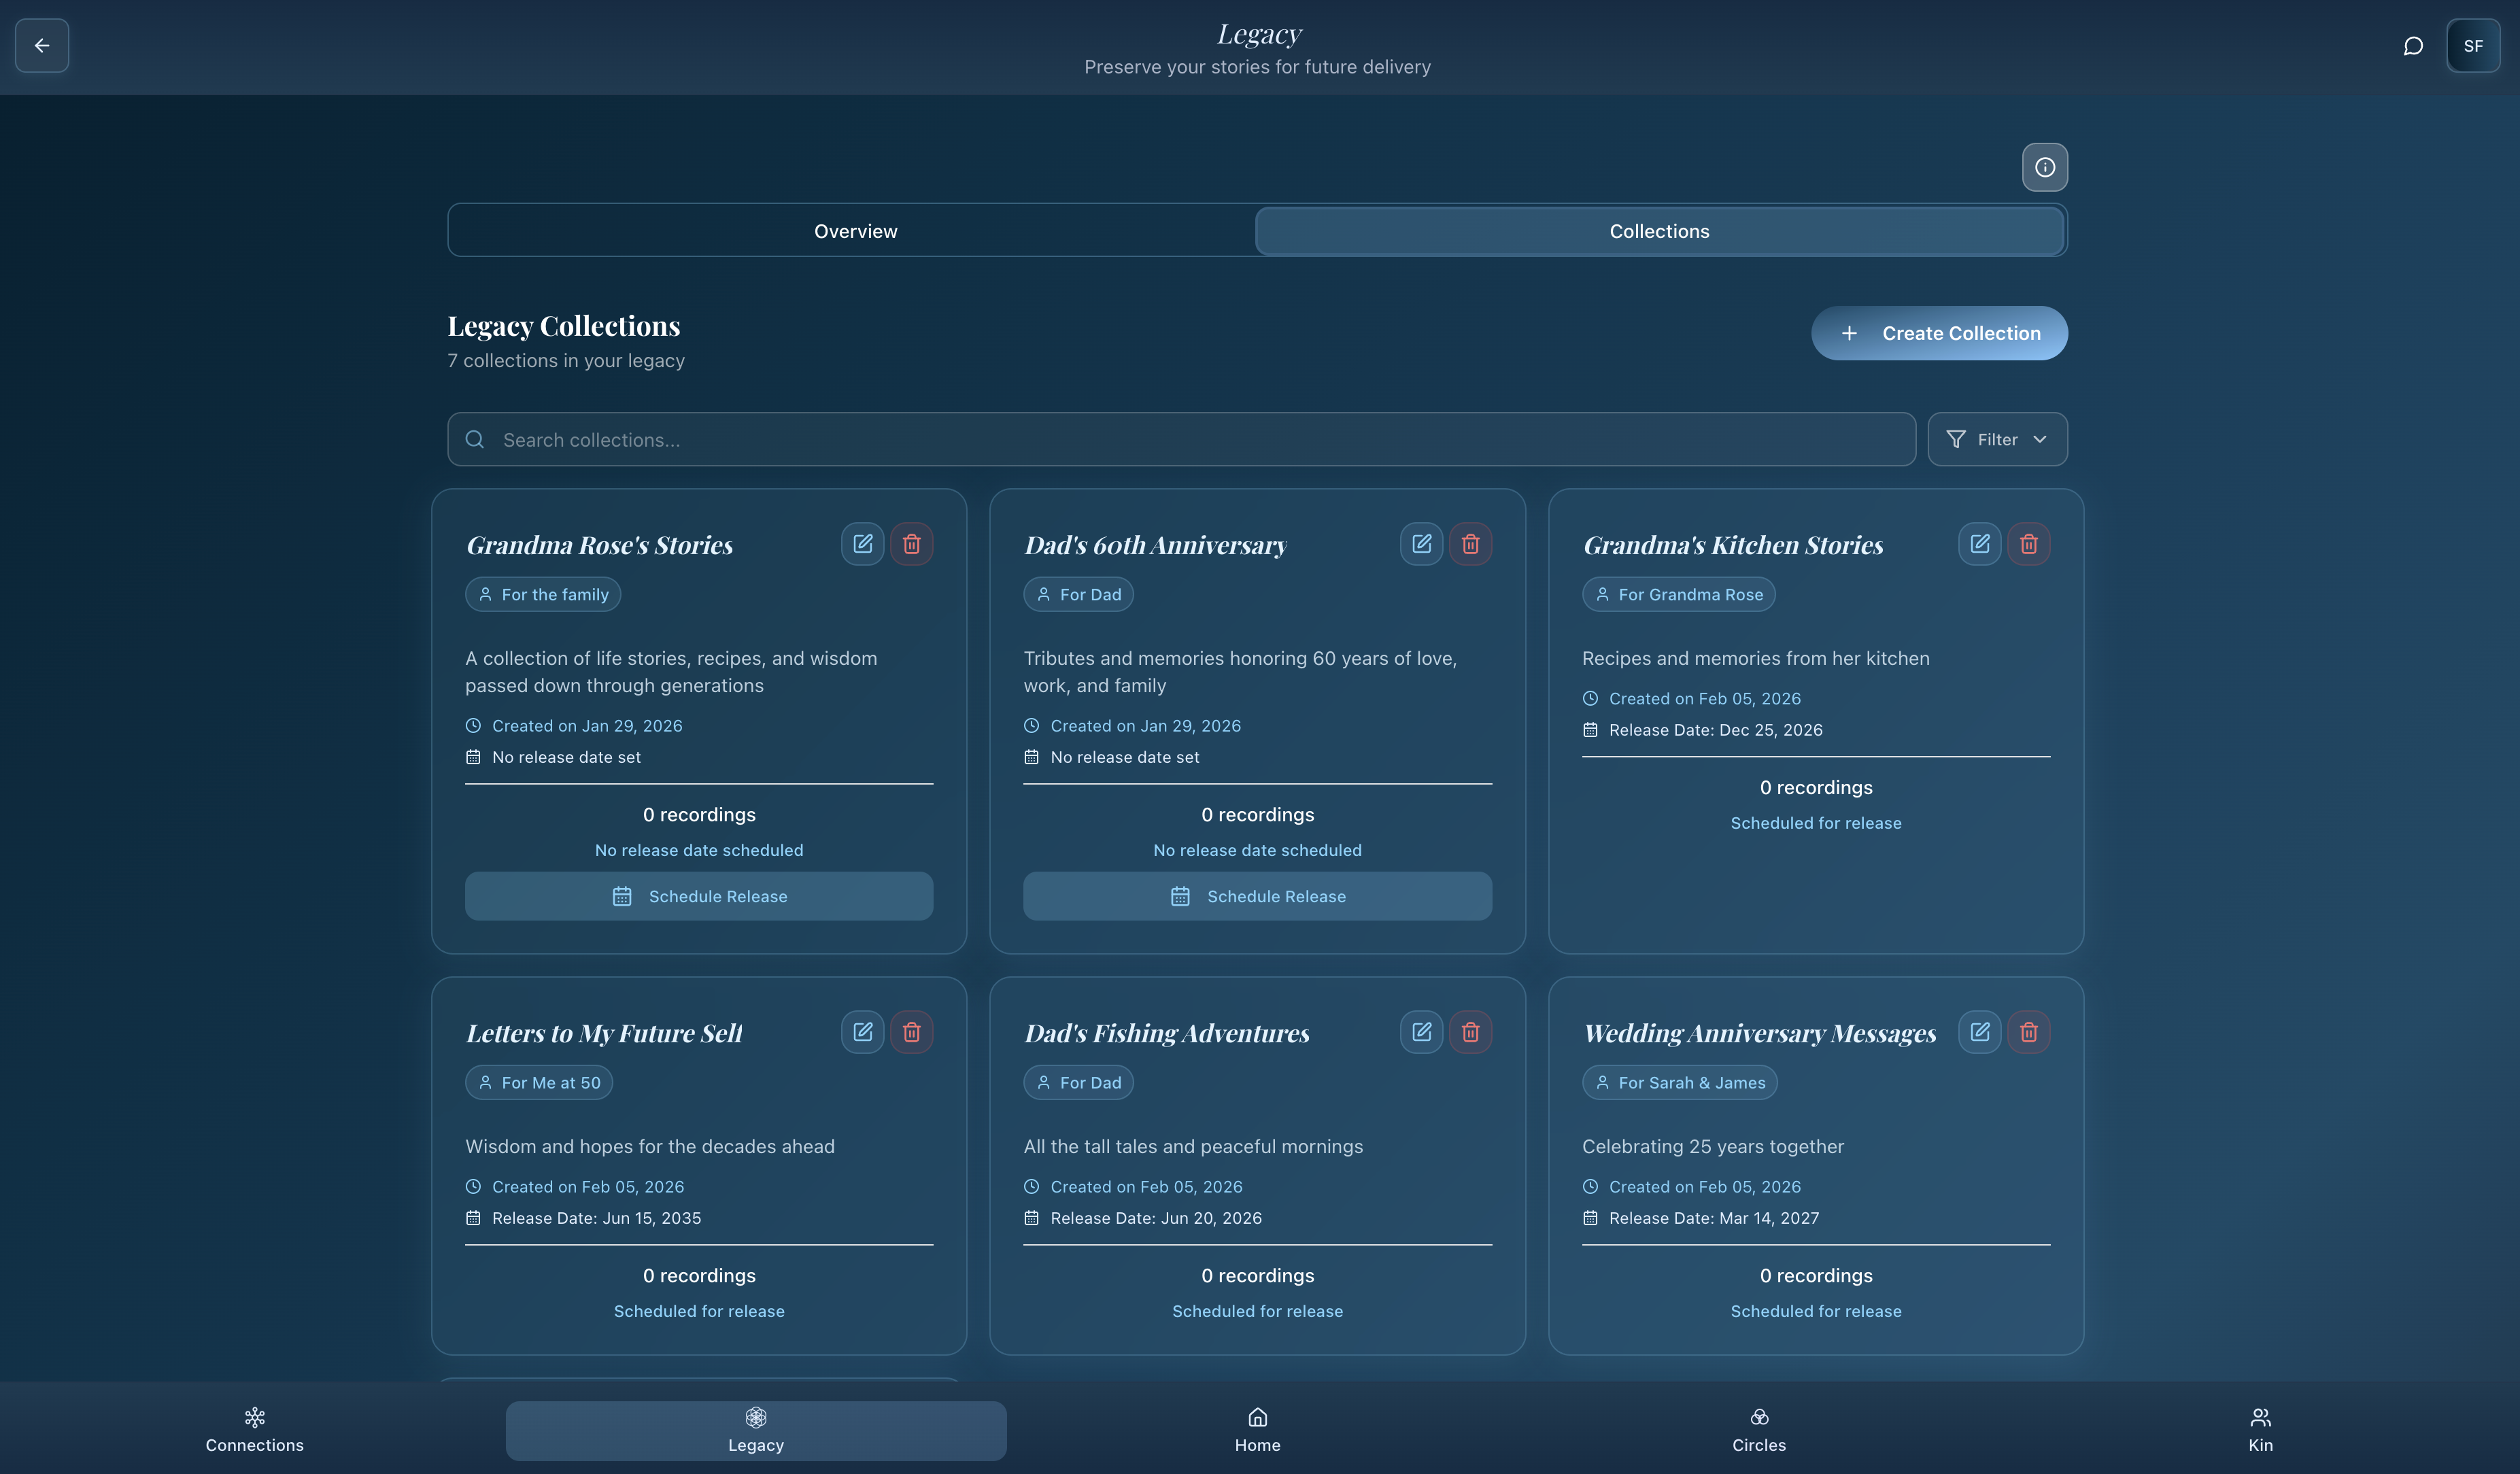Select the Collections tab
Screen dimensions: 2520x1474
[1659, 231]
